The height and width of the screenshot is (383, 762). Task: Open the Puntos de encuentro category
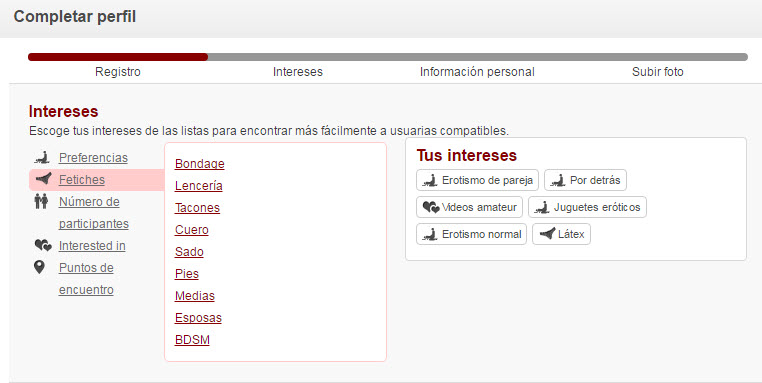[86, 279]
